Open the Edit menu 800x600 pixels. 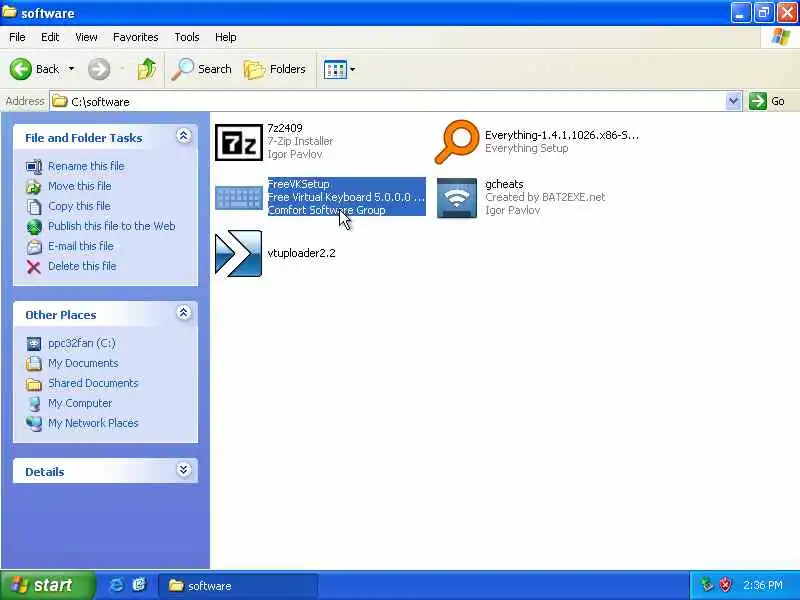click(x=50, y=37)
